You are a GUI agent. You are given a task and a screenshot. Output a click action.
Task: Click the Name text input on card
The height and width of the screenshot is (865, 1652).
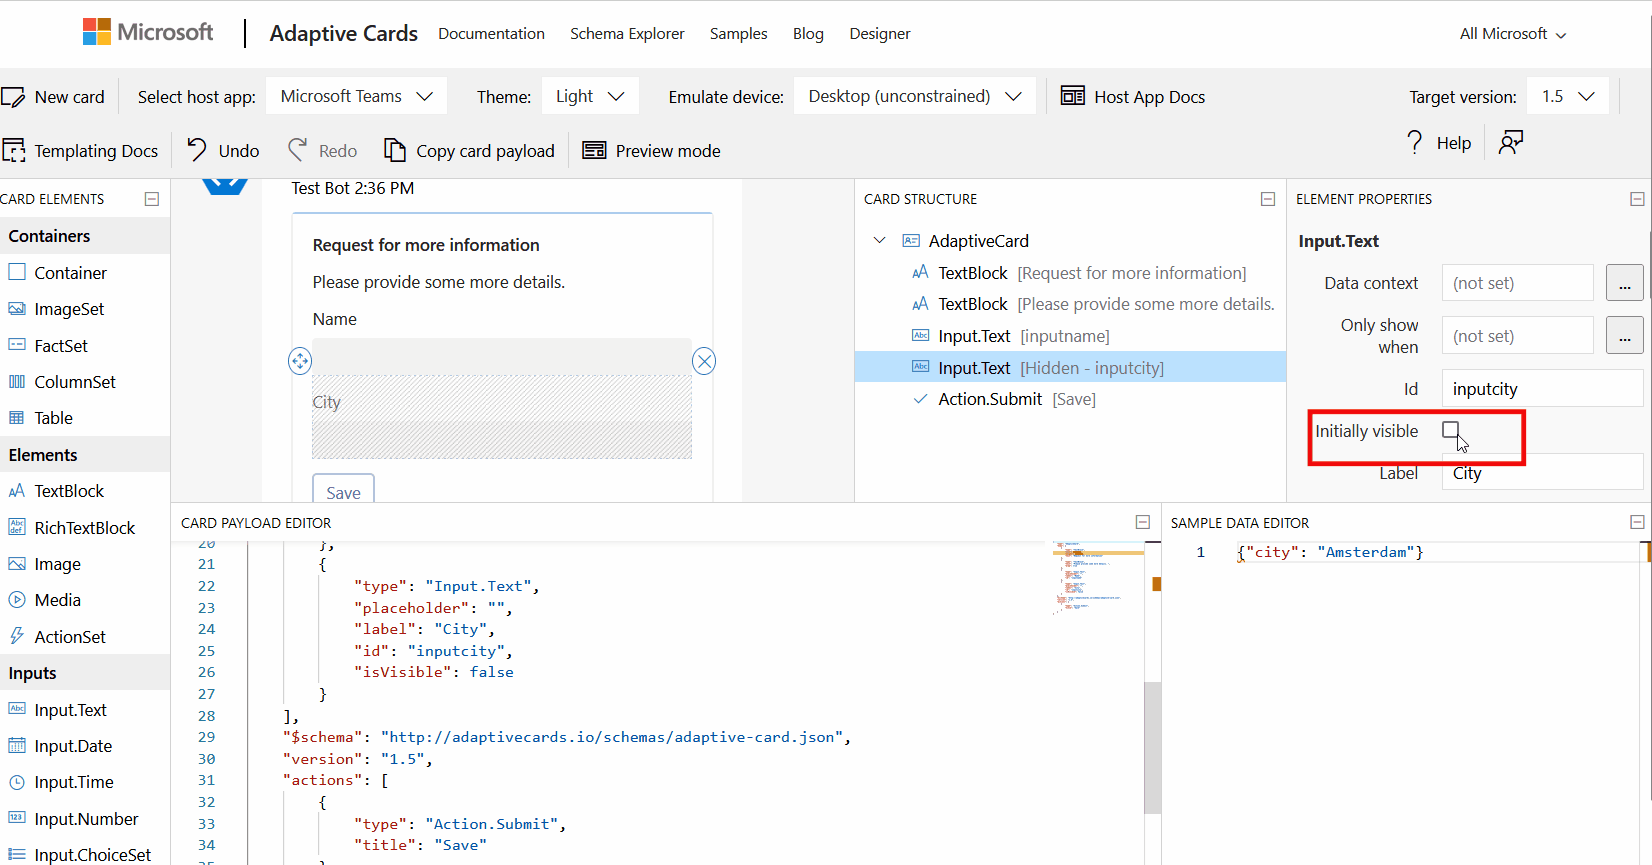pyautogui.click(x=502, y=356)
